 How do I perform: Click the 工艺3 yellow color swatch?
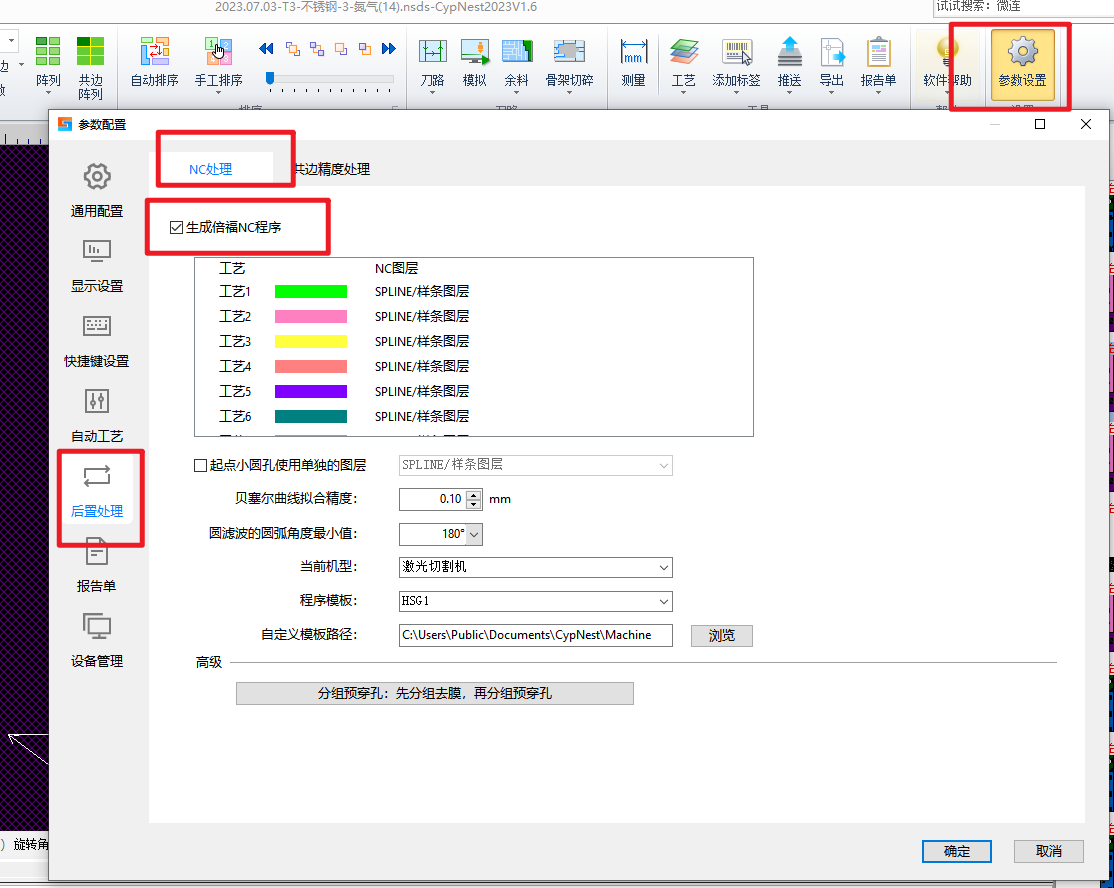[310, 341]
